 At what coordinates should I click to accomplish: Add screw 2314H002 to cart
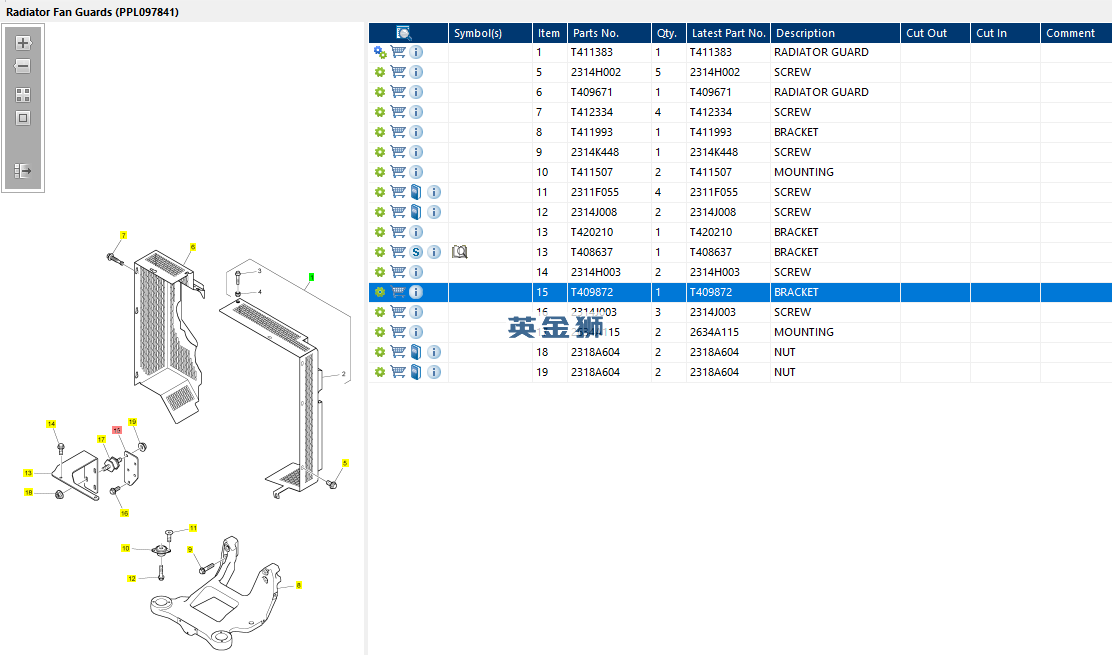pos(399,72)
